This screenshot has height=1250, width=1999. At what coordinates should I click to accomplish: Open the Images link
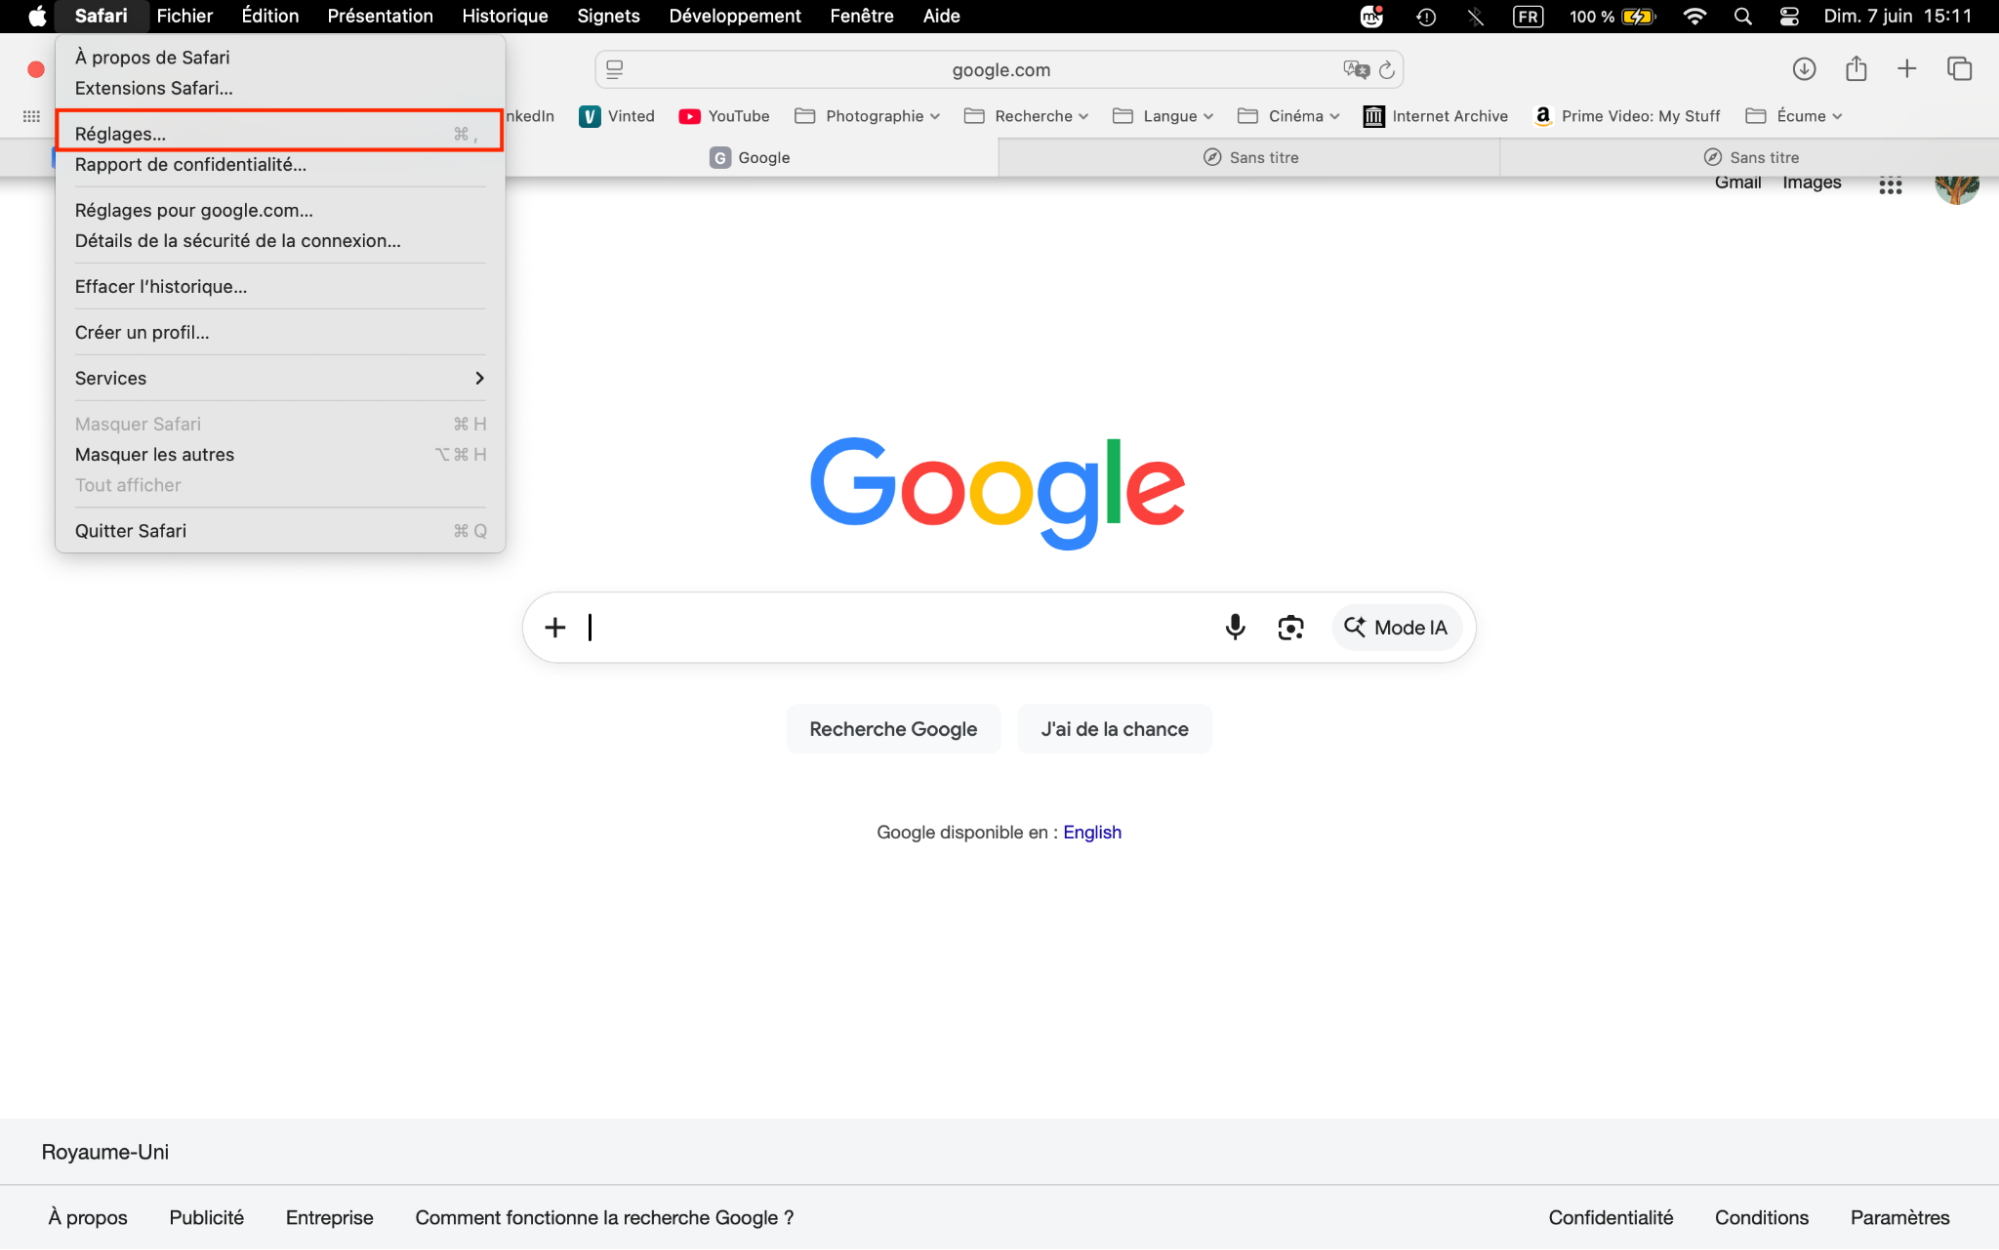coord(1811,183)
